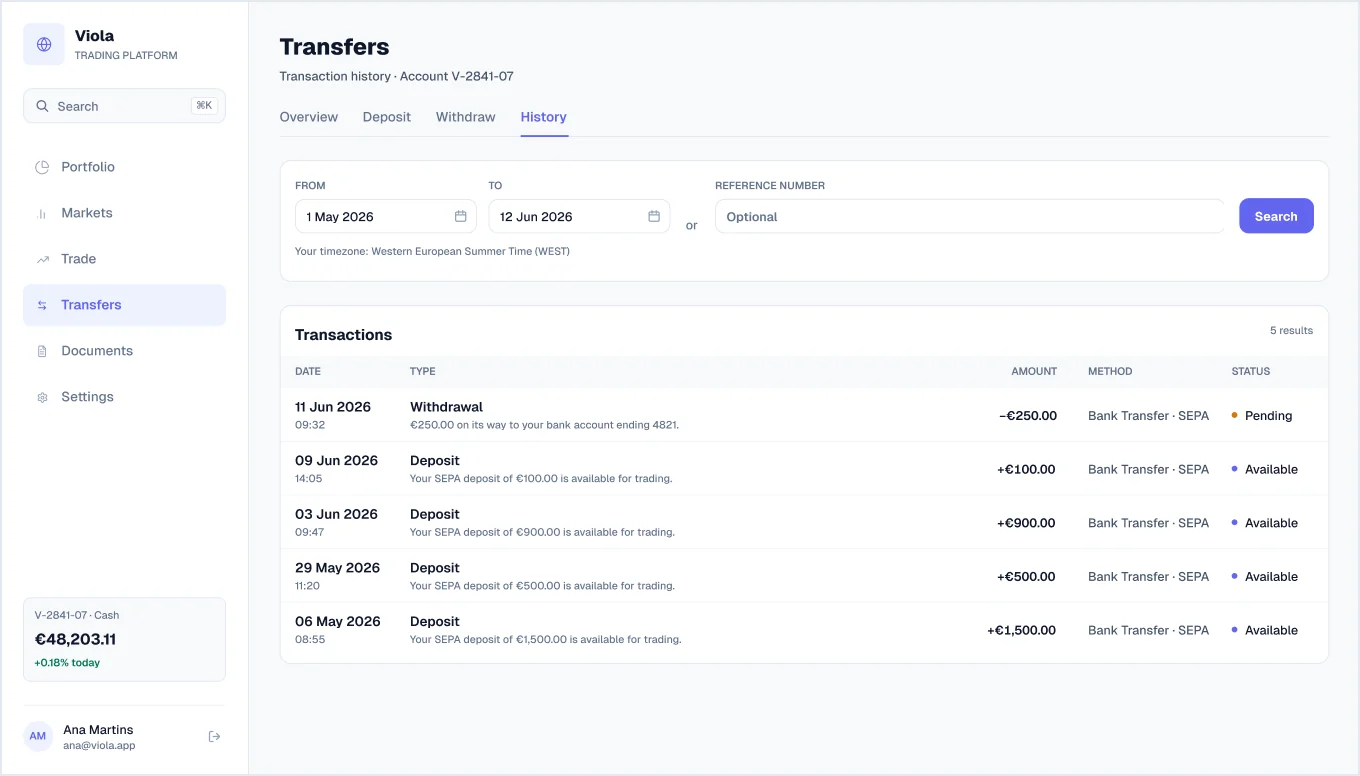
Task: Click the 11 Jun 2026 Withdrawal row title
Action: point(446,407)
